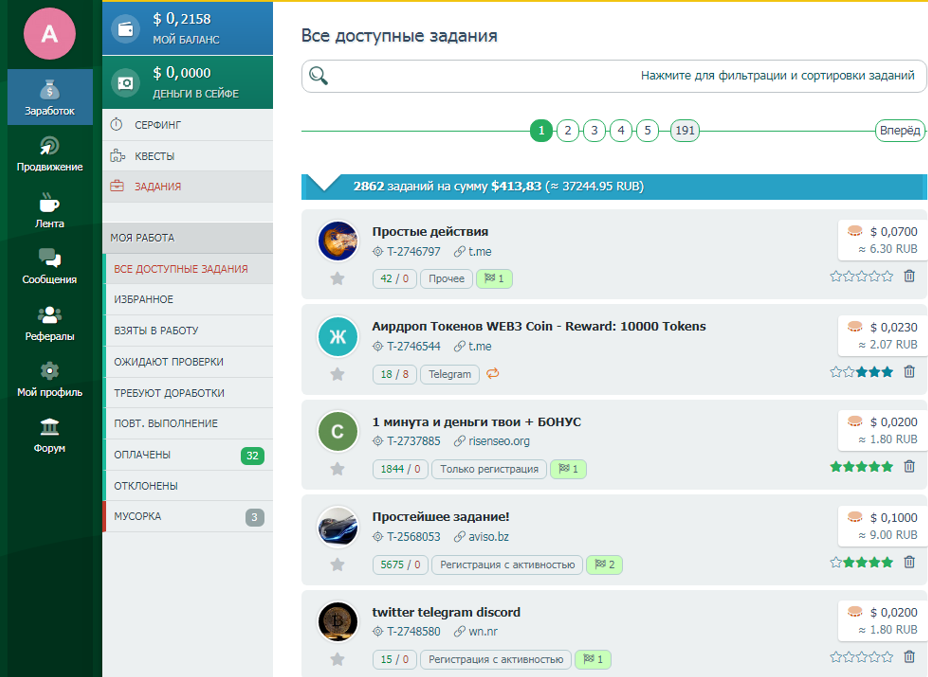Open task title Простые действия

pyautogui.click(x=430, y=231)
